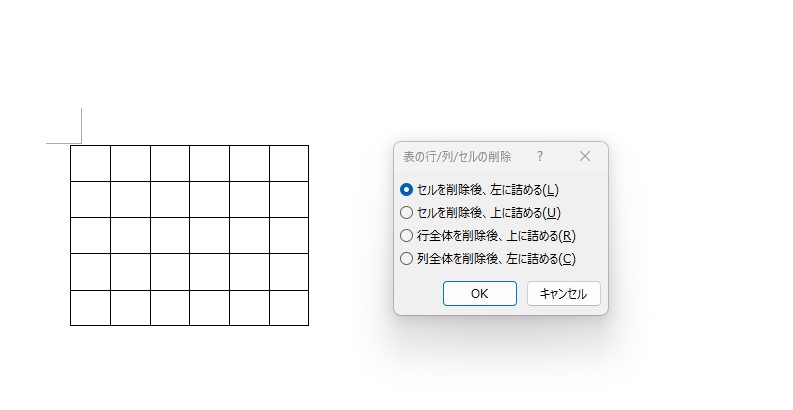Close the 表の行/列/セルの削除 dialog
The width and height of the screenshot is (793, 410).
[585, 157]
